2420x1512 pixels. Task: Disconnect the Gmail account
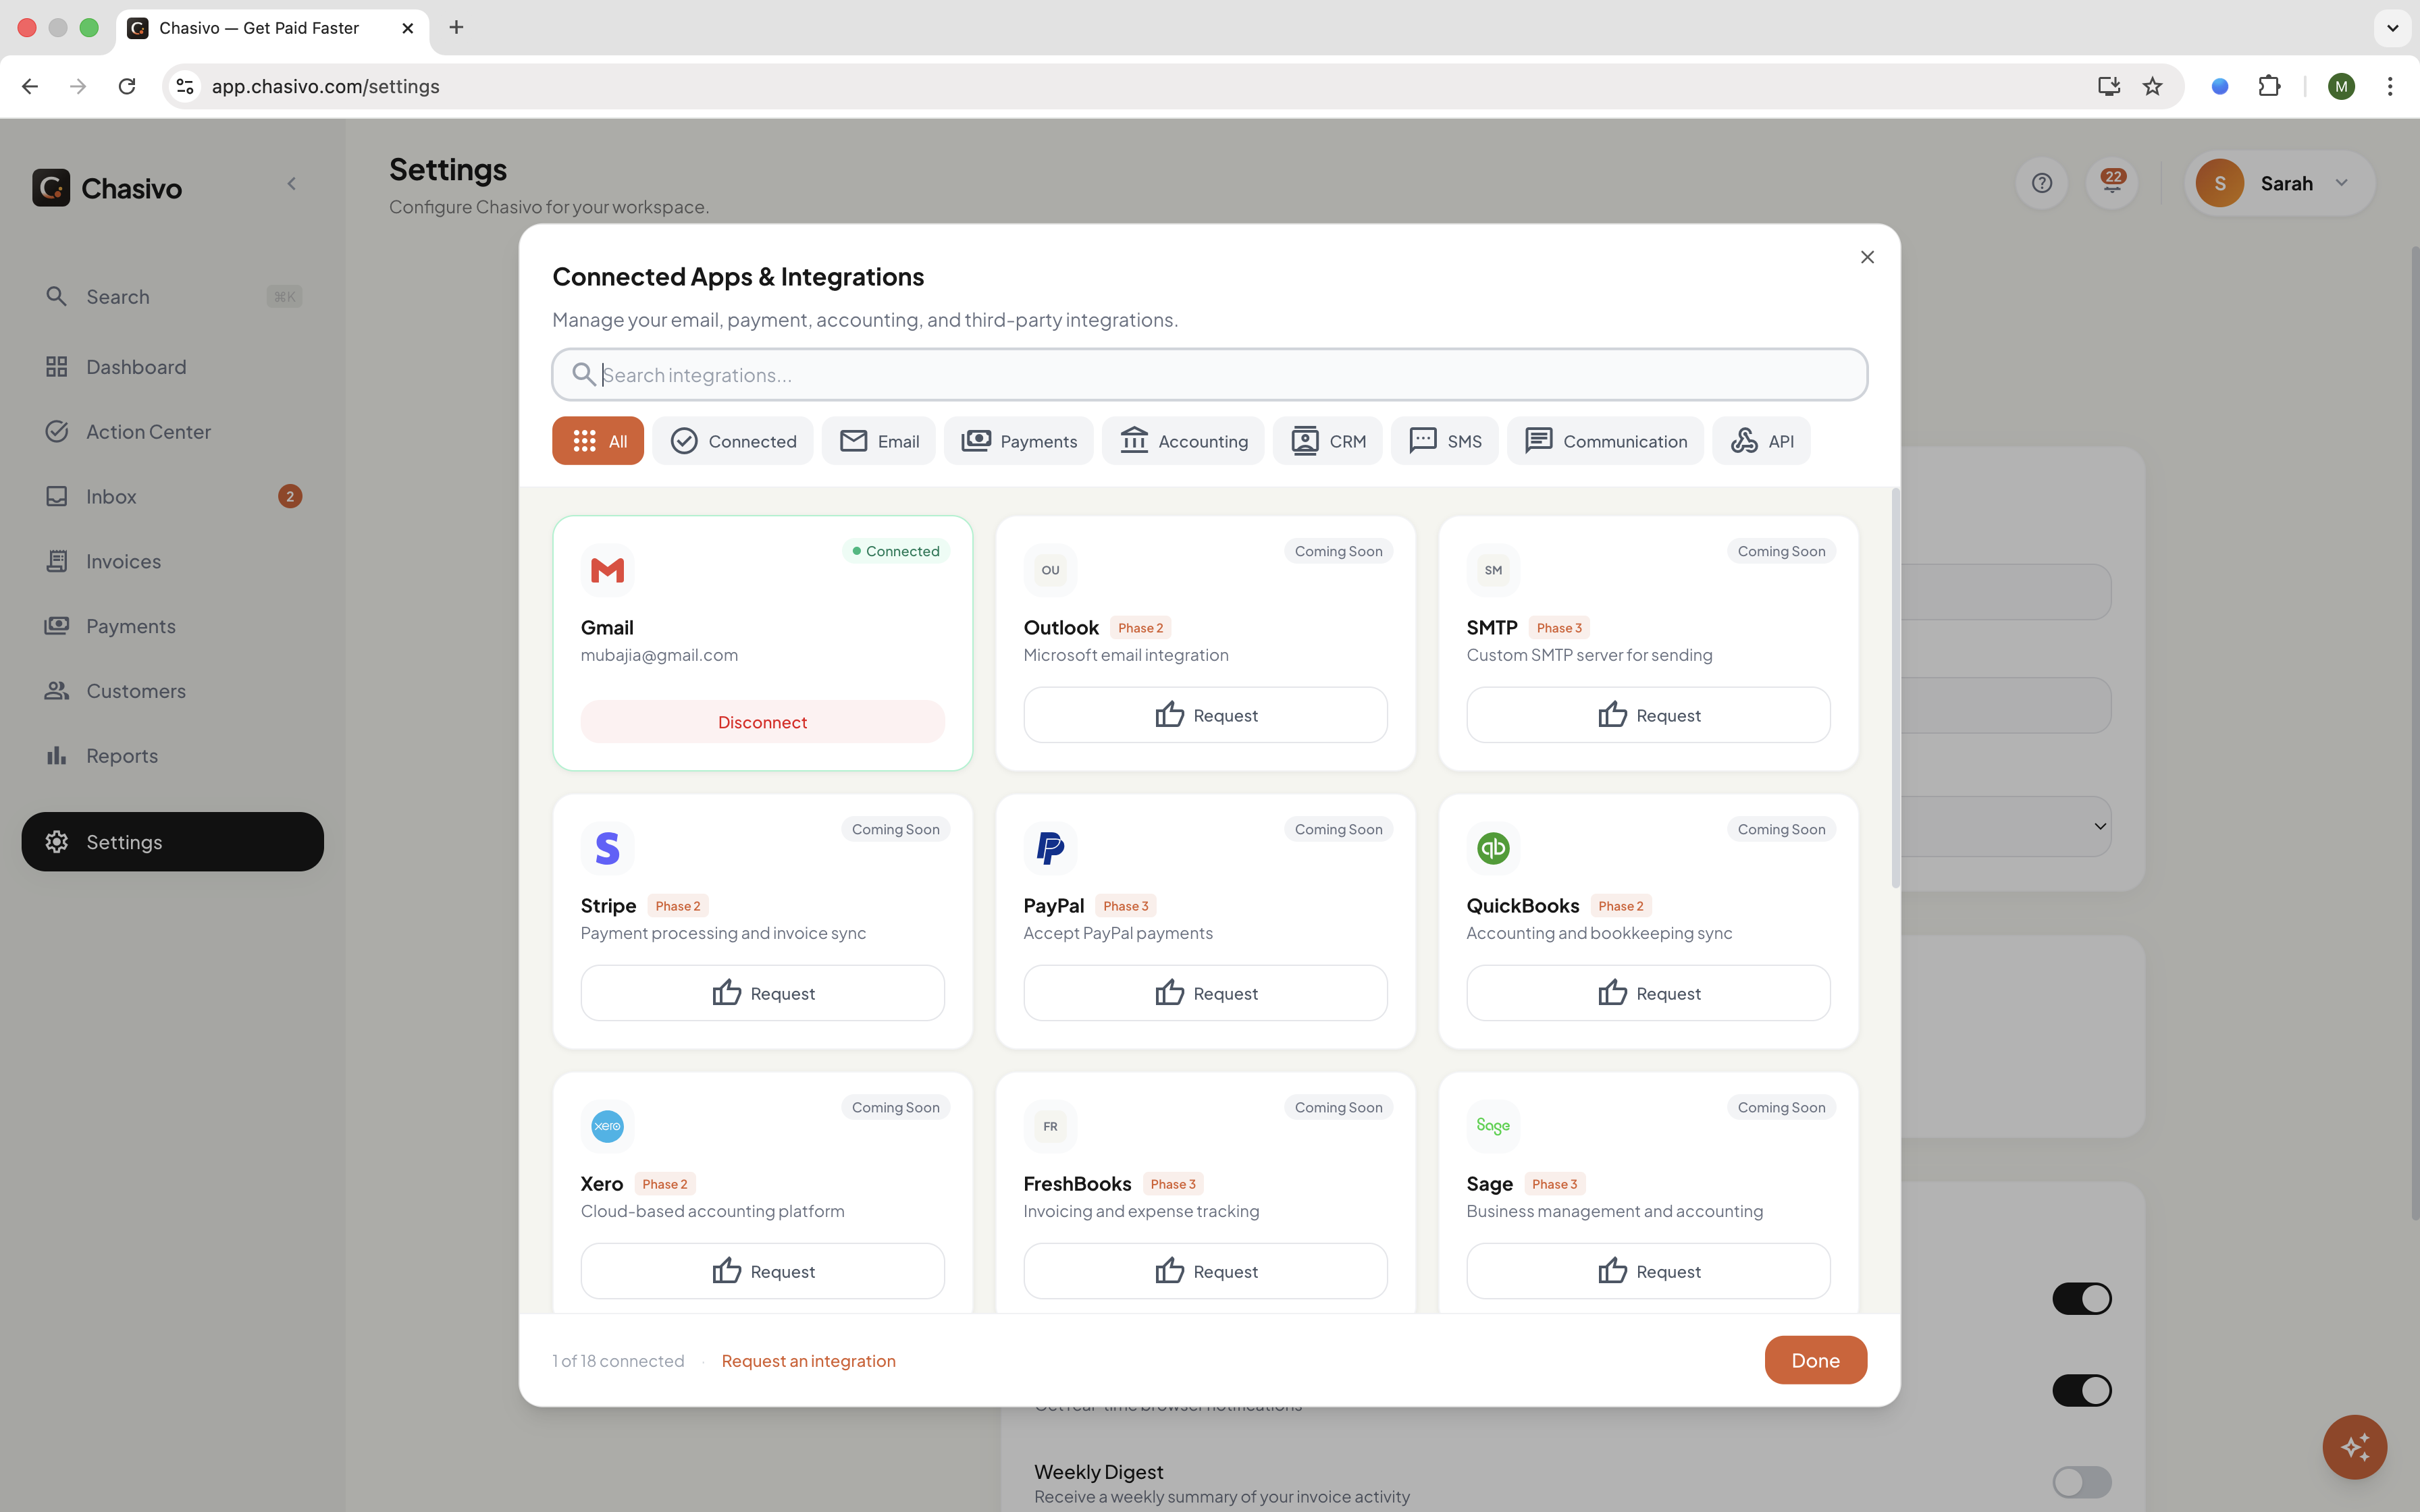point(763,722)
